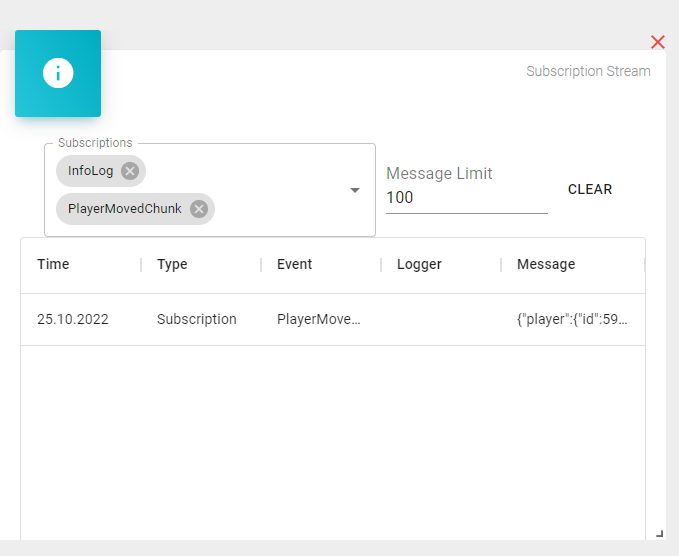Select the 25.10.2022 row time cell
679x556 pixels.
point(73,320)
